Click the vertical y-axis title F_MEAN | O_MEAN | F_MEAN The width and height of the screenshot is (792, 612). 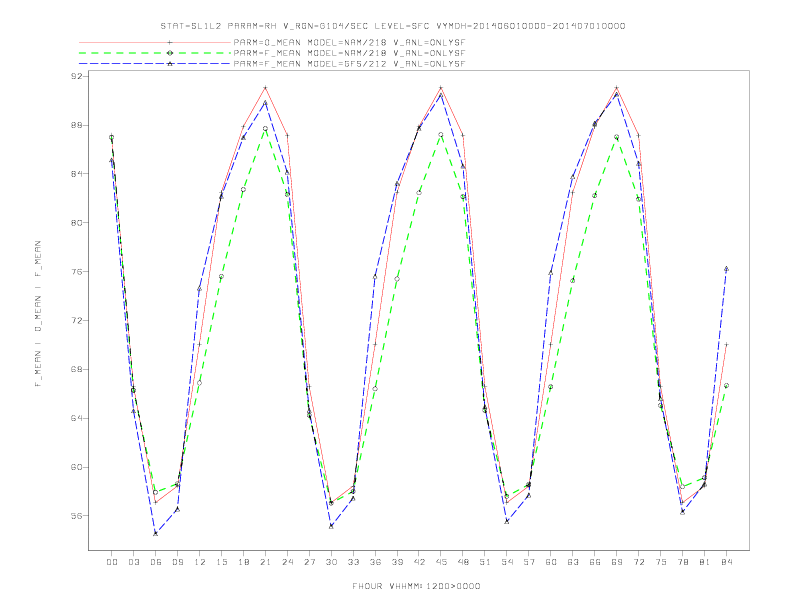point(38,314)
